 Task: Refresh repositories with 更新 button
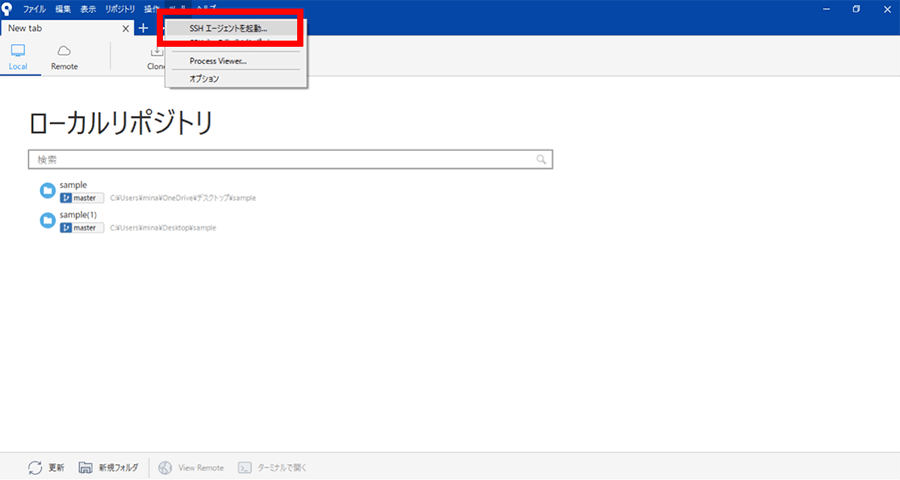pyautogui.click(x=46, y=467)
